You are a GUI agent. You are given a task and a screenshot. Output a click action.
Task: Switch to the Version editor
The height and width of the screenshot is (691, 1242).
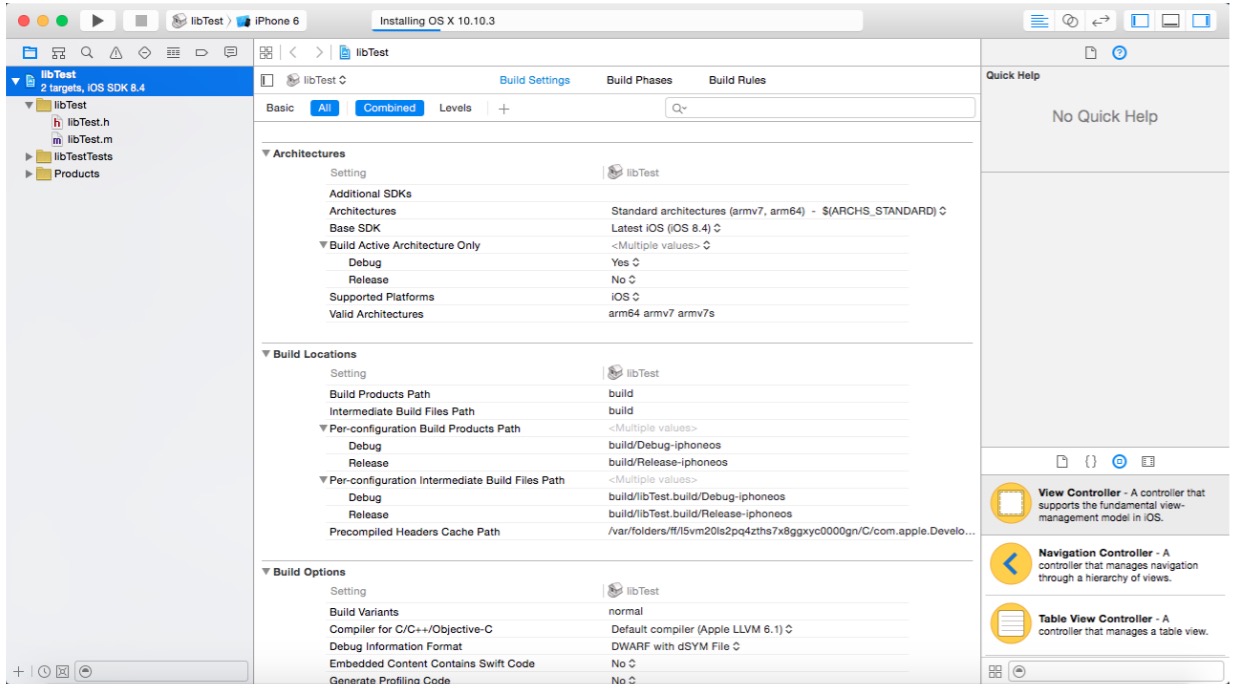coord(1101,21)
